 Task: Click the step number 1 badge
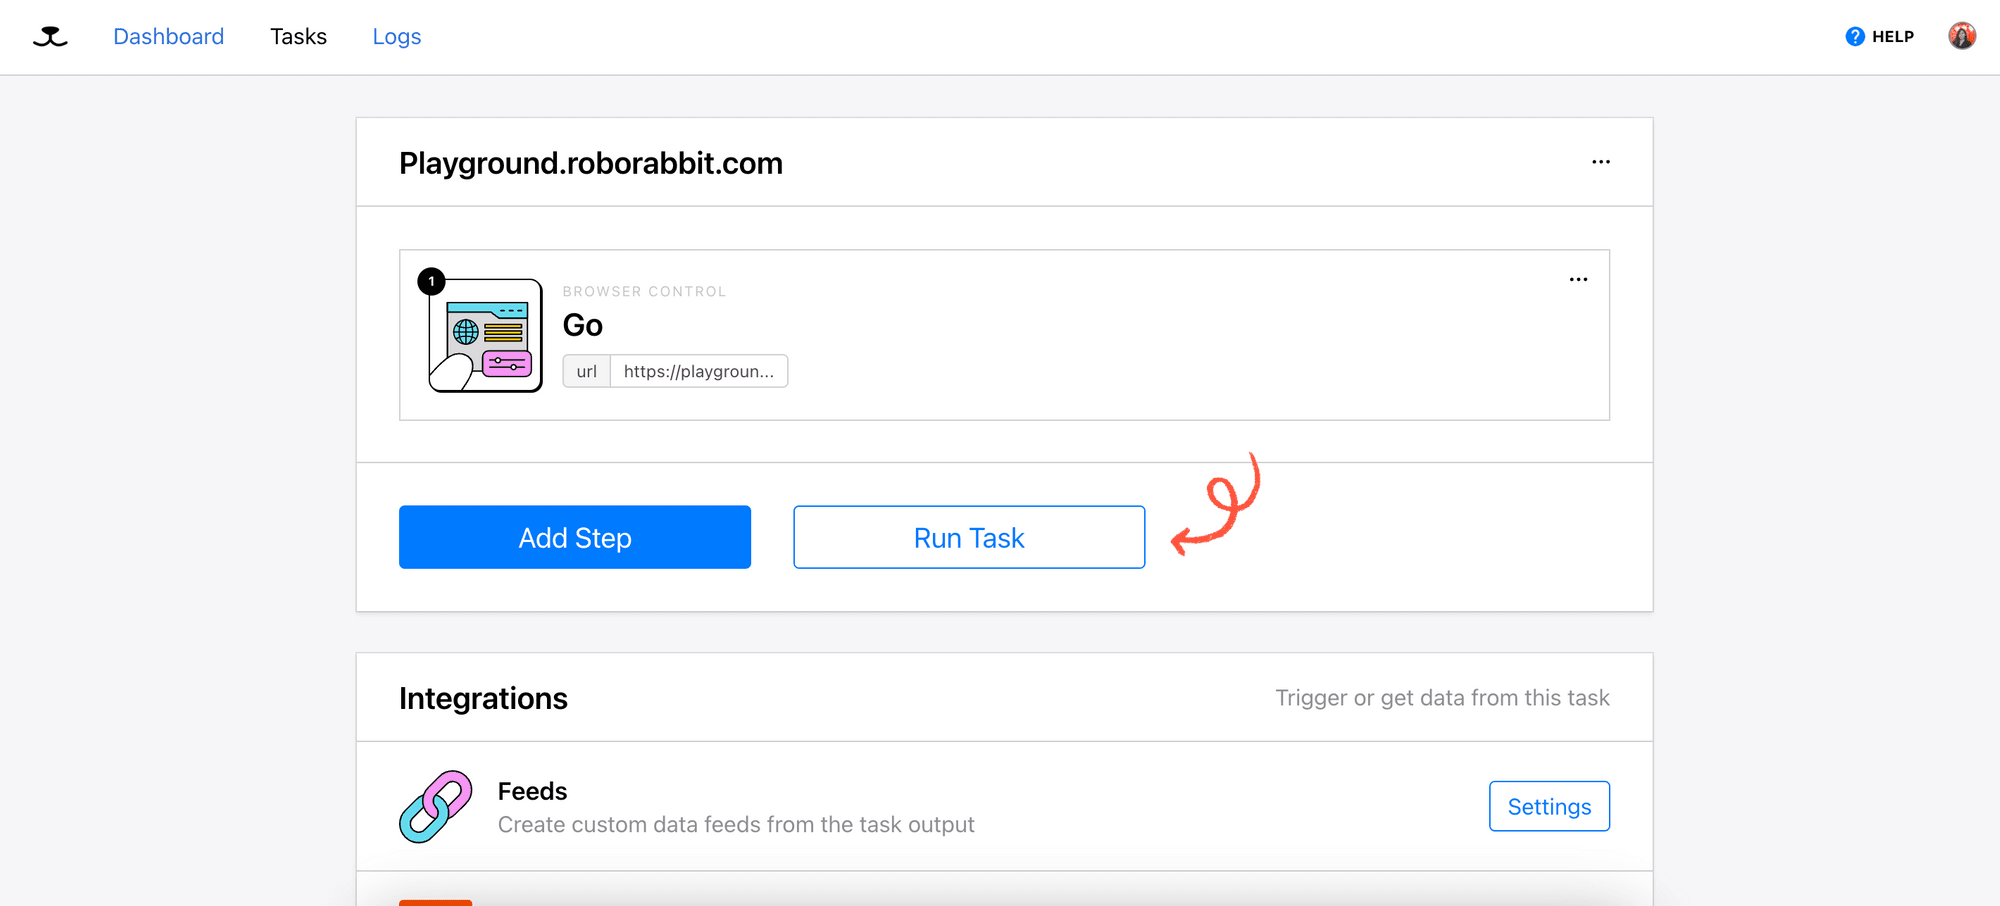pyautogui.click(x=431, y=281)
